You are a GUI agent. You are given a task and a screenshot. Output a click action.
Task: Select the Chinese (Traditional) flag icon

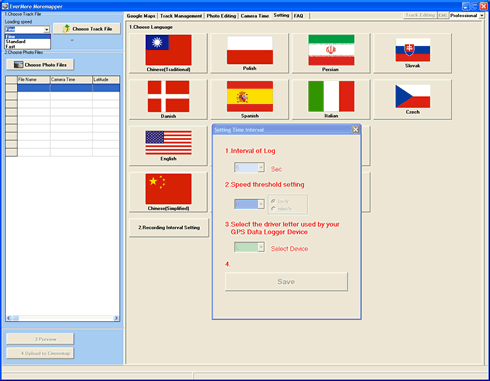[x=168, y=50]
